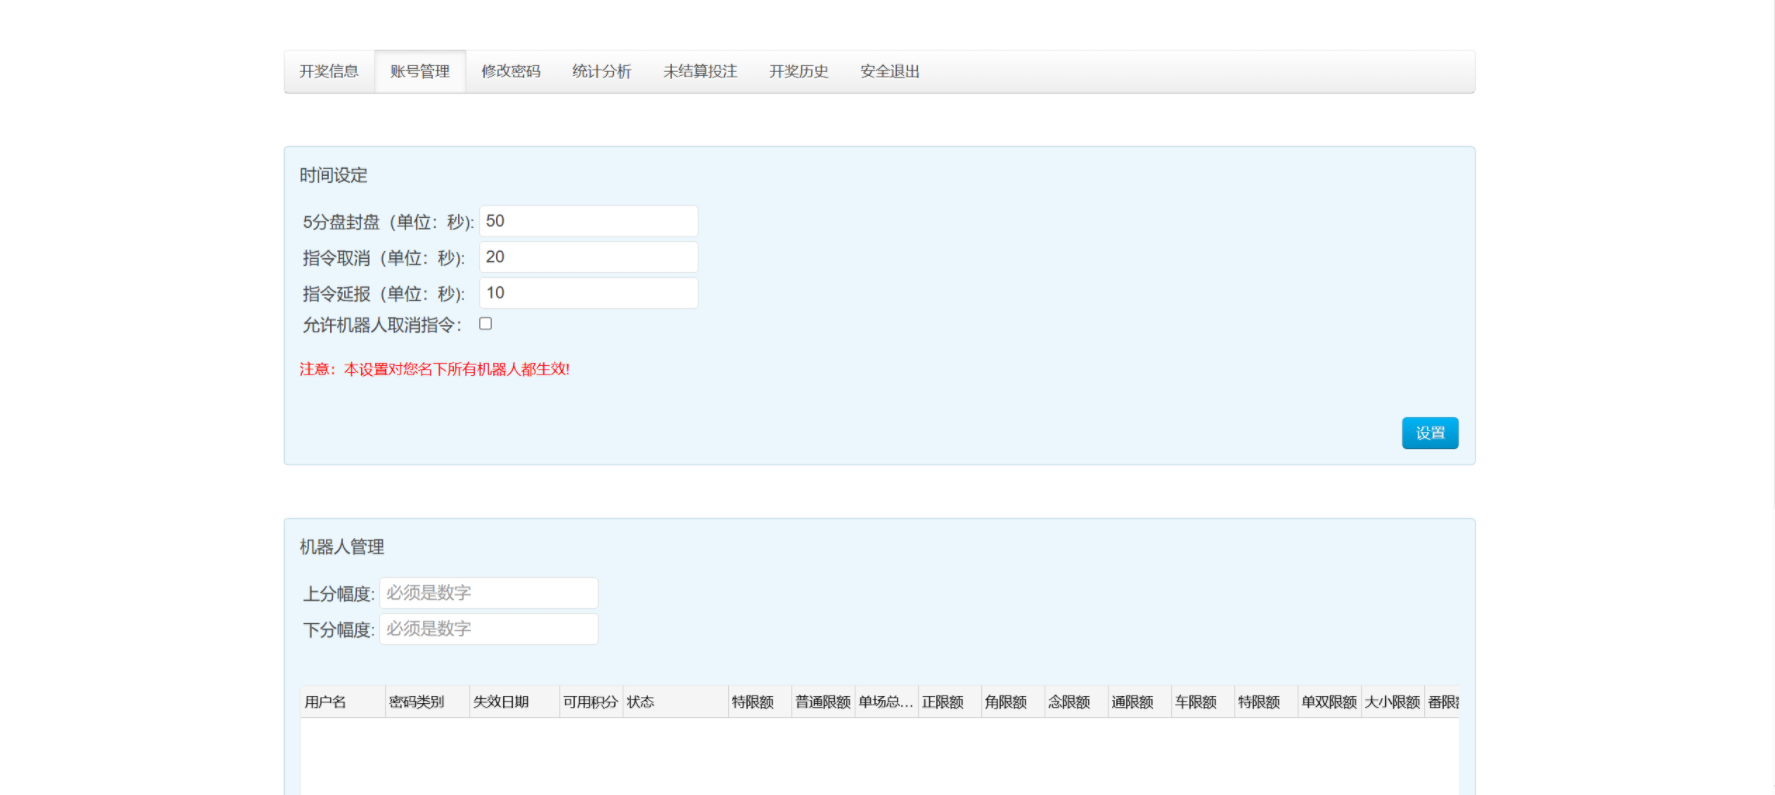Open the 开奖信息 tab

pyautogui.click(x=328, y=72)
